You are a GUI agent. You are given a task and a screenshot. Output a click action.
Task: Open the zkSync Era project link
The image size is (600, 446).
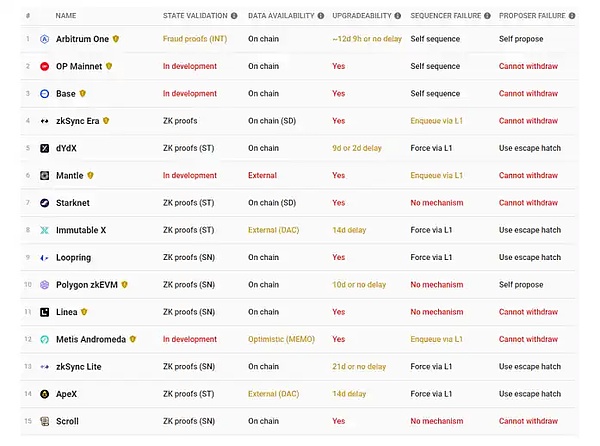coord(78,121)
